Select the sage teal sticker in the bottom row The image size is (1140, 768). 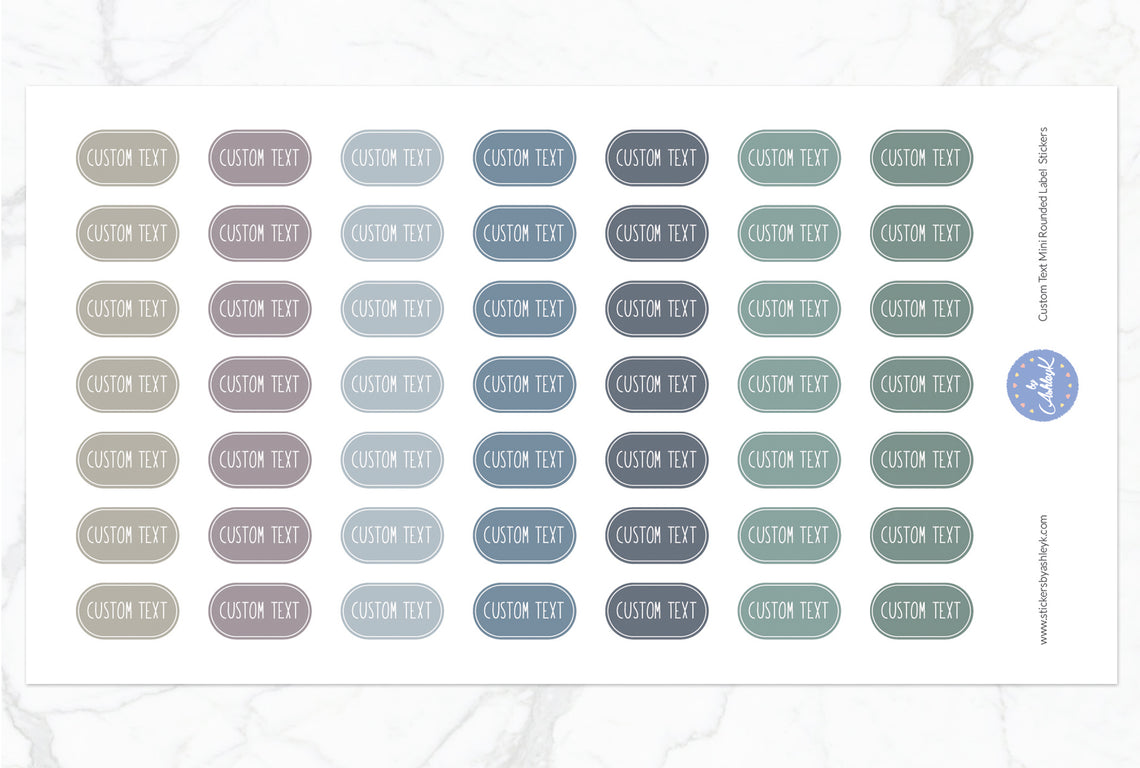tap(789, 611)
